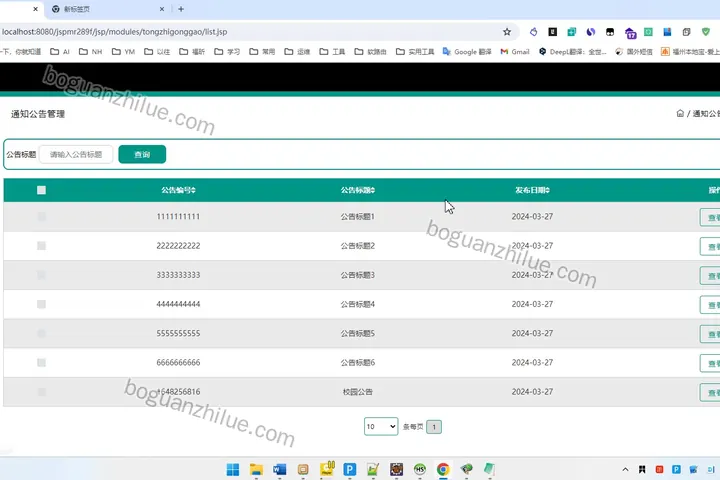Check the 校园公告 row checkbox
The image size is (720, 480).
tap(41, 392)
